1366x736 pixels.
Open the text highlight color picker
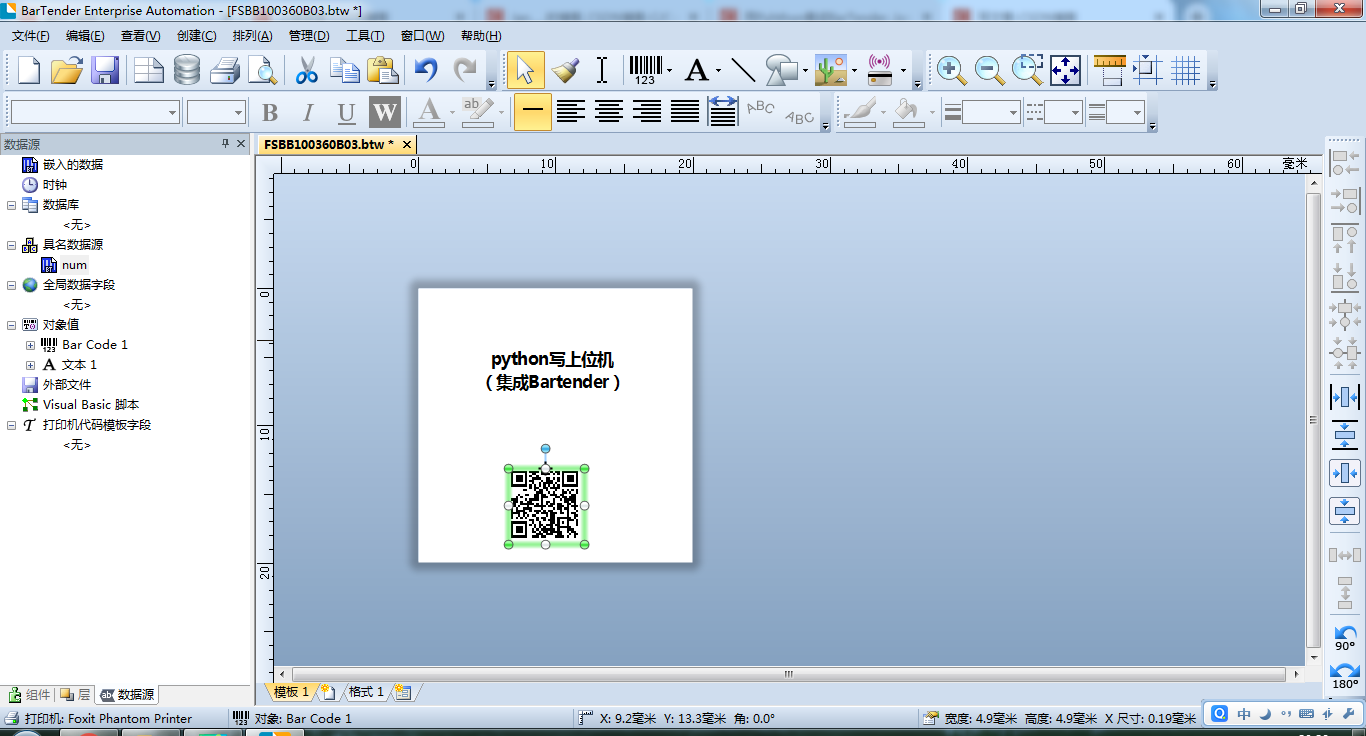point(477,112)
